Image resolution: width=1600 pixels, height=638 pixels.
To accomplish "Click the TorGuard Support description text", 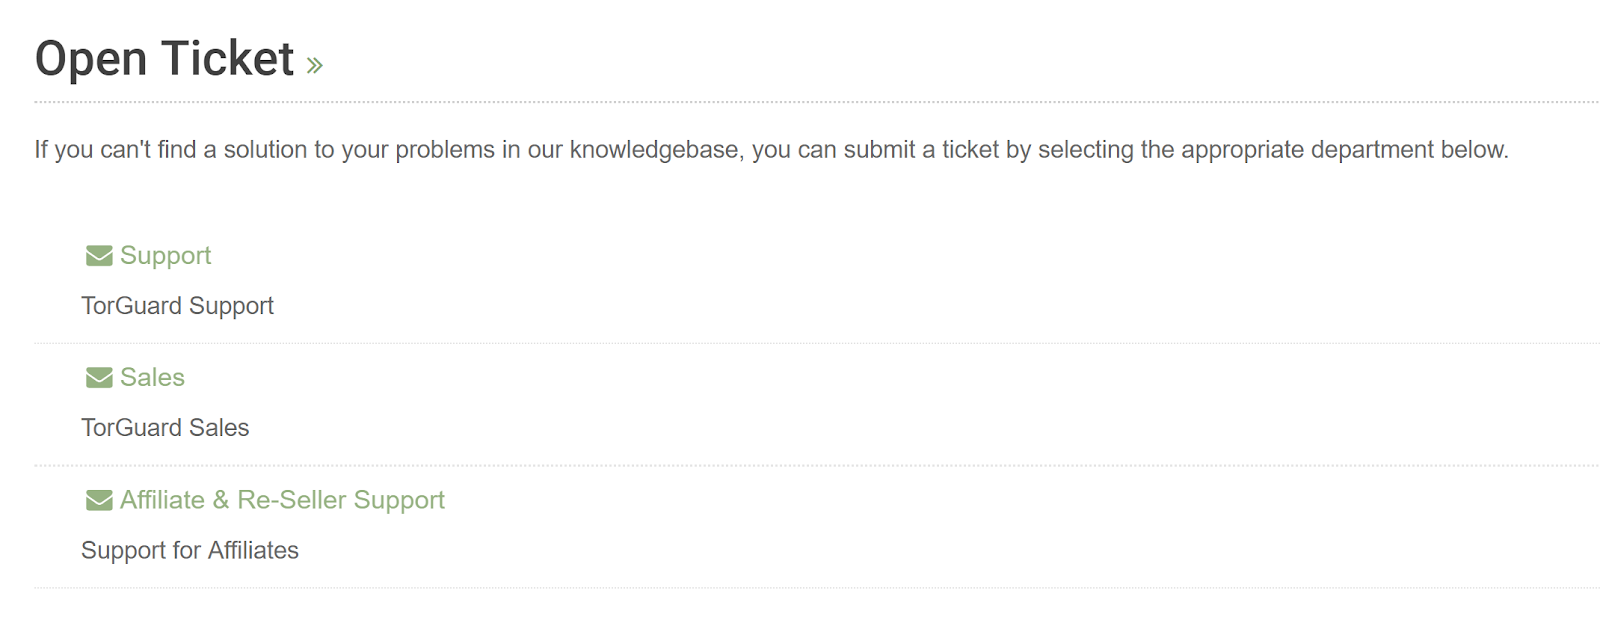I will 177,306.
